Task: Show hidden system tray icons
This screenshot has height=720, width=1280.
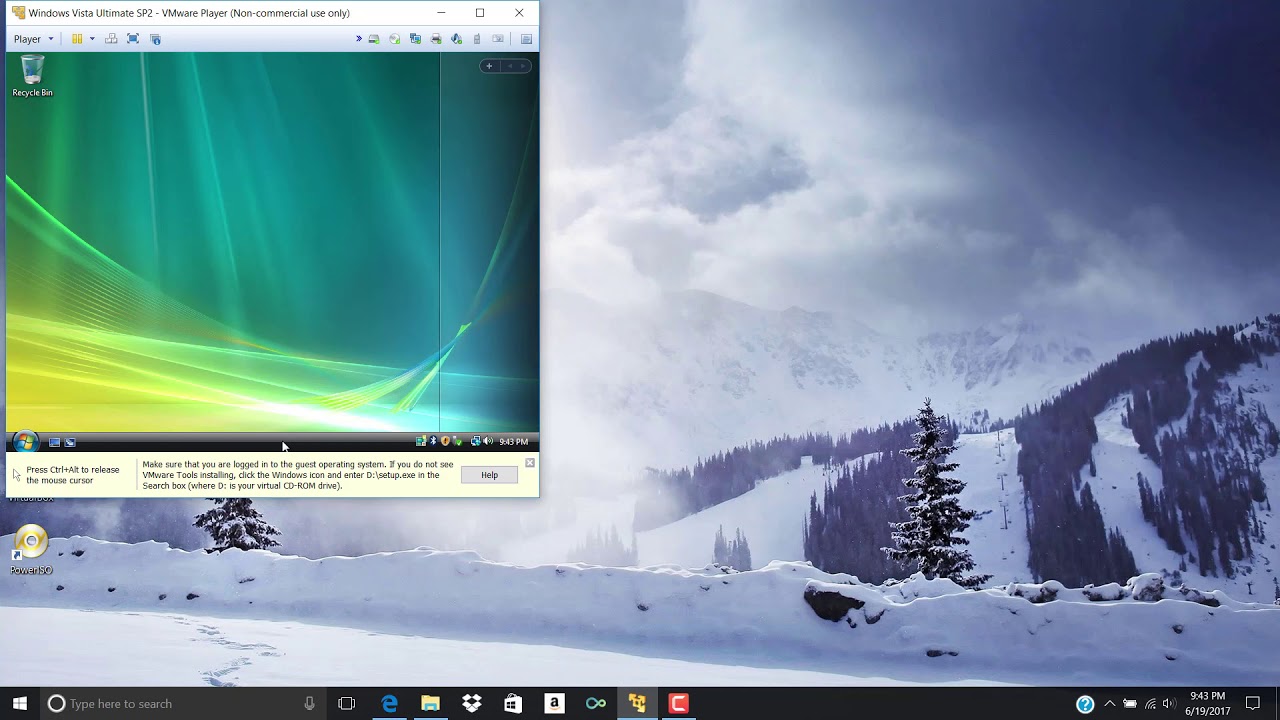Action: tap(1109, 704)
